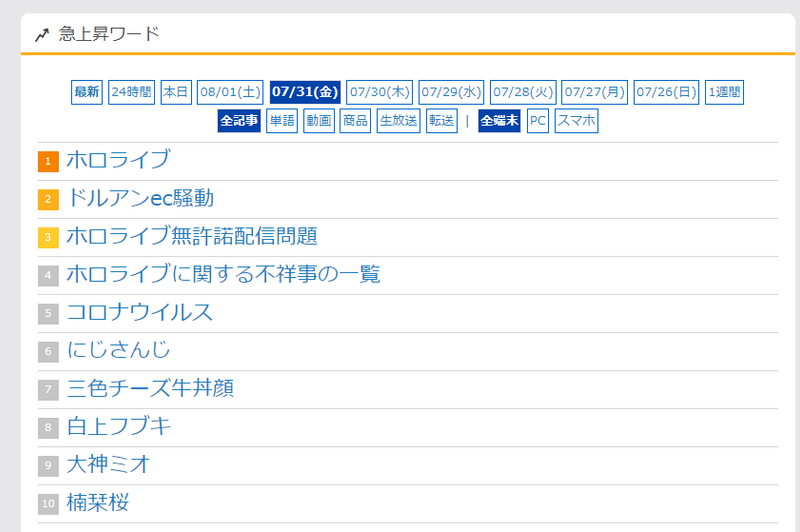The image size is (800, 532).
Task: Open the 大神ミオ link
Action: coord(108,465)
